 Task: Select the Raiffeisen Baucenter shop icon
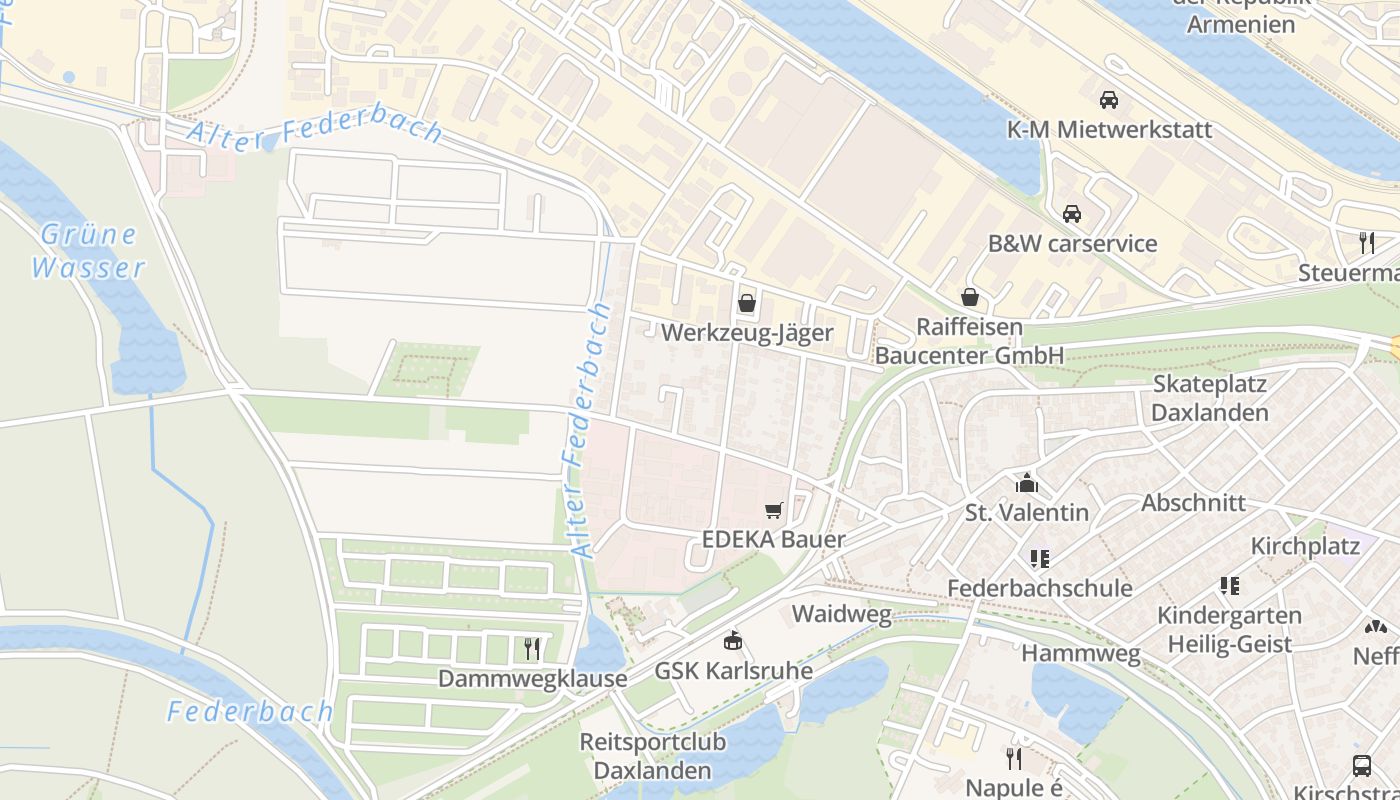969,297
